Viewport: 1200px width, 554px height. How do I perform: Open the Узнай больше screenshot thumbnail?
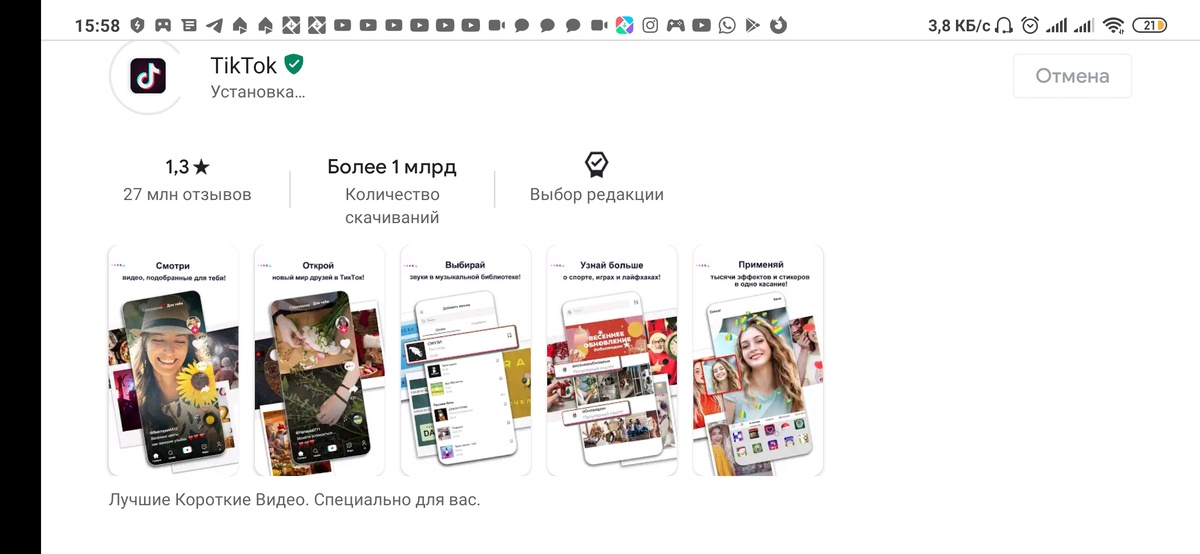pyautogui.click(x=612, y=360)
